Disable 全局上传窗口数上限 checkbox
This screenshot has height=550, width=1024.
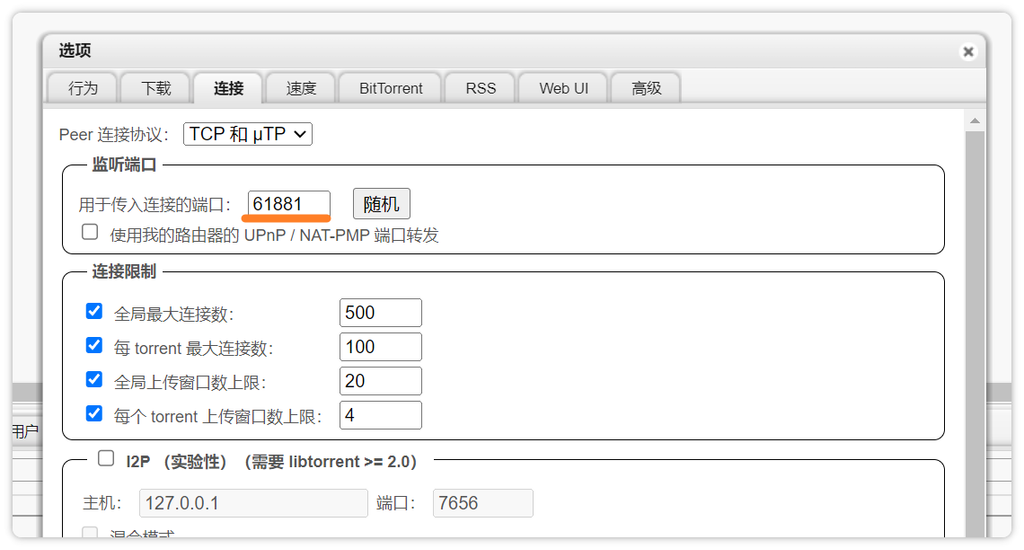(94, 379)
